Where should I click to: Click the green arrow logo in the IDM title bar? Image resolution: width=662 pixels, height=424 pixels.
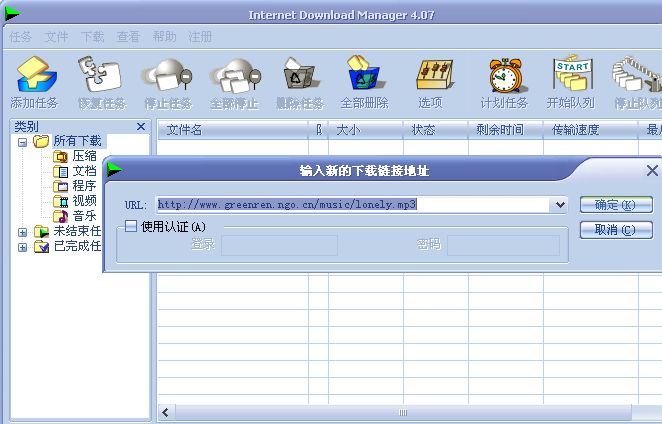click(12, 14)
